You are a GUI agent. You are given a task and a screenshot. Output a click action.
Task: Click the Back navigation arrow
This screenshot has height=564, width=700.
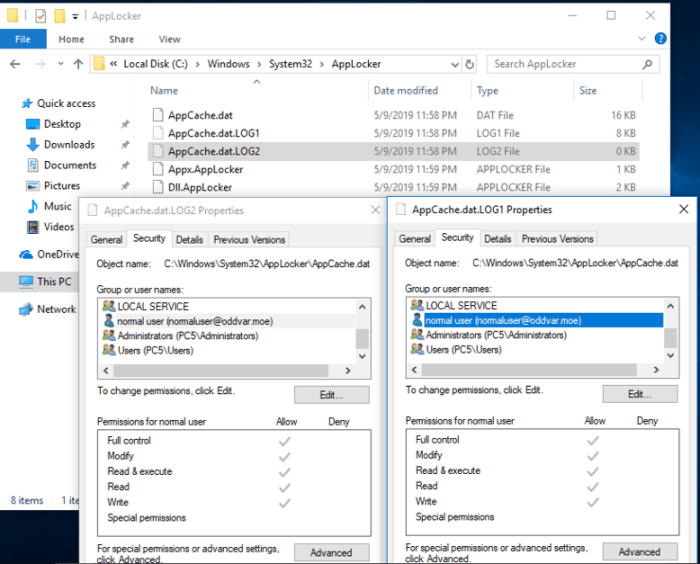15,64
